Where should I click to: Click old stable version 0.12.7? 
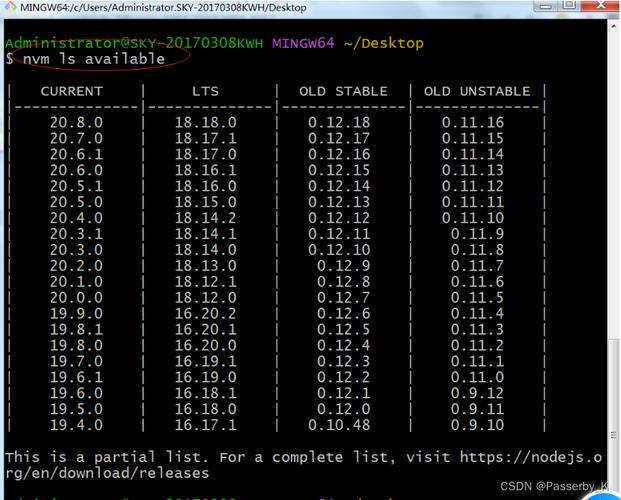click(344, 298)
